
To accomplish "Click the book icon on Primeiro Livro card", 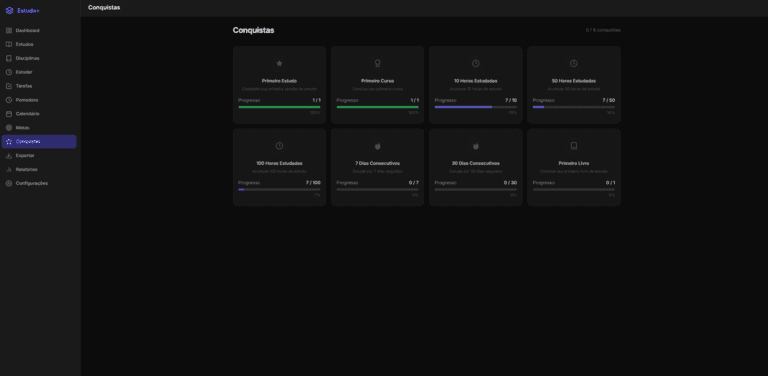I will click(x=574, y=146).
